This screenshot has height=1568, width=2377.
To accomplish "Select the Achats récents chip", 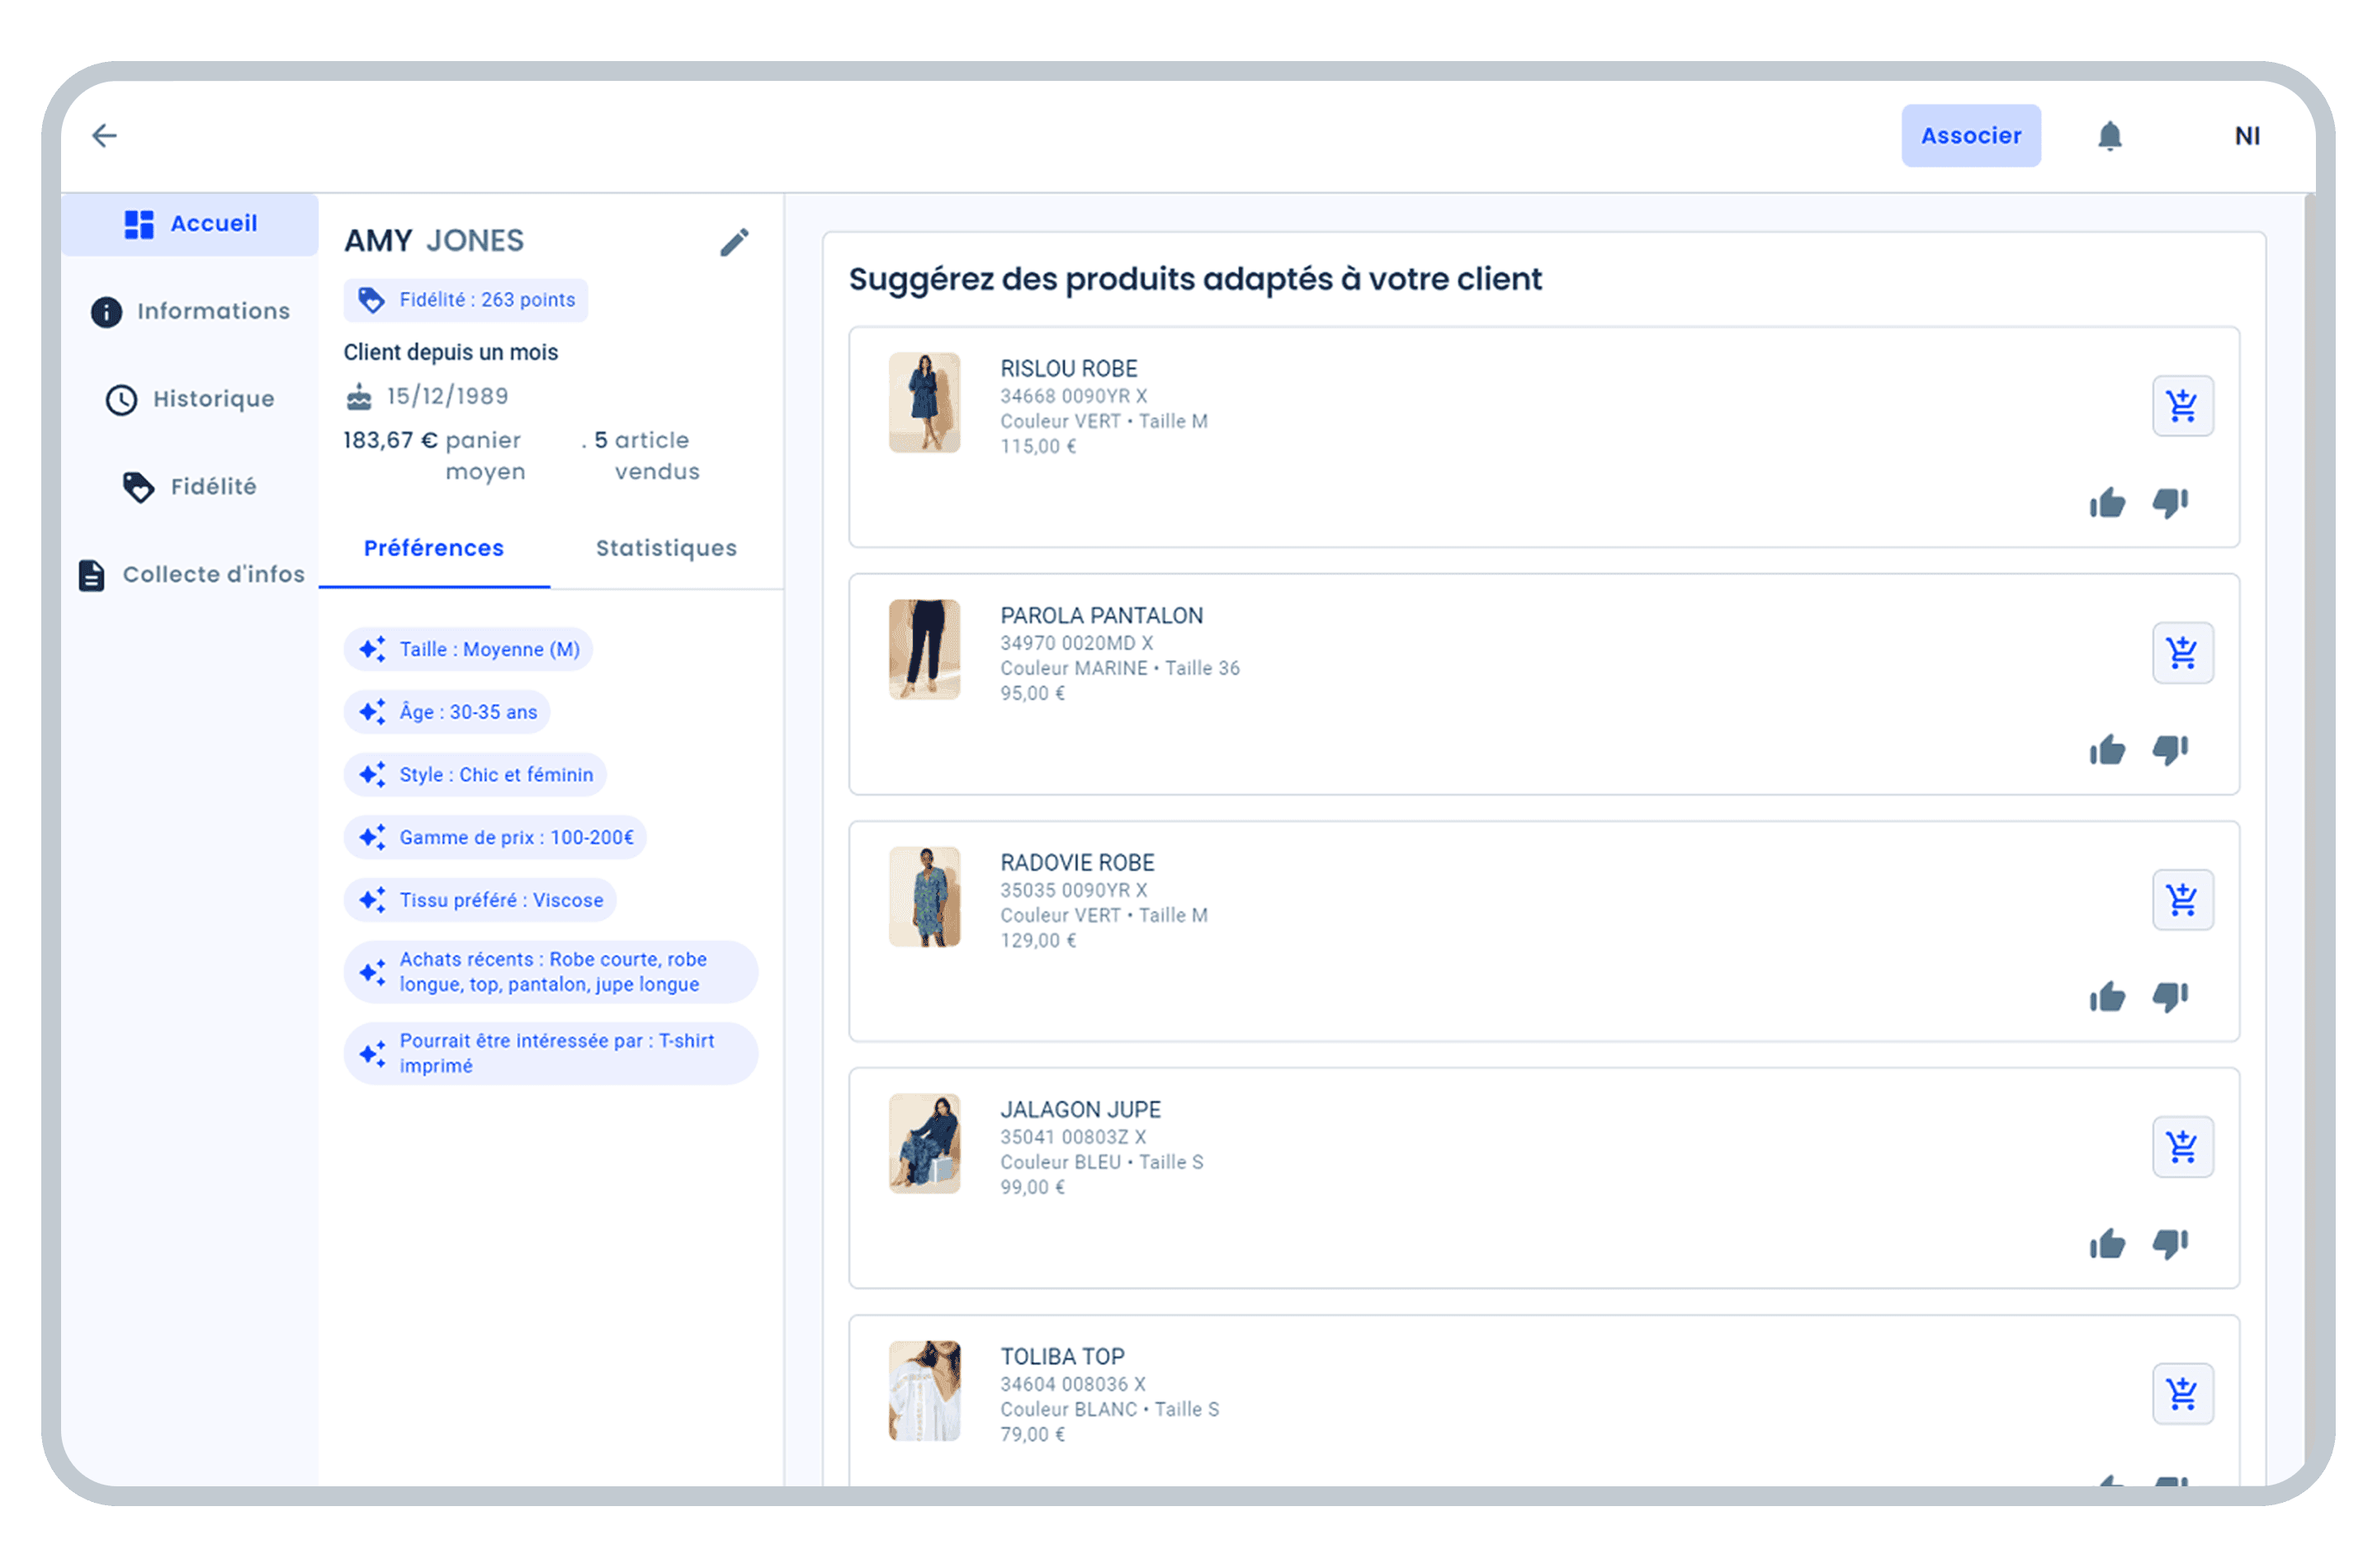I will [550, 972].
